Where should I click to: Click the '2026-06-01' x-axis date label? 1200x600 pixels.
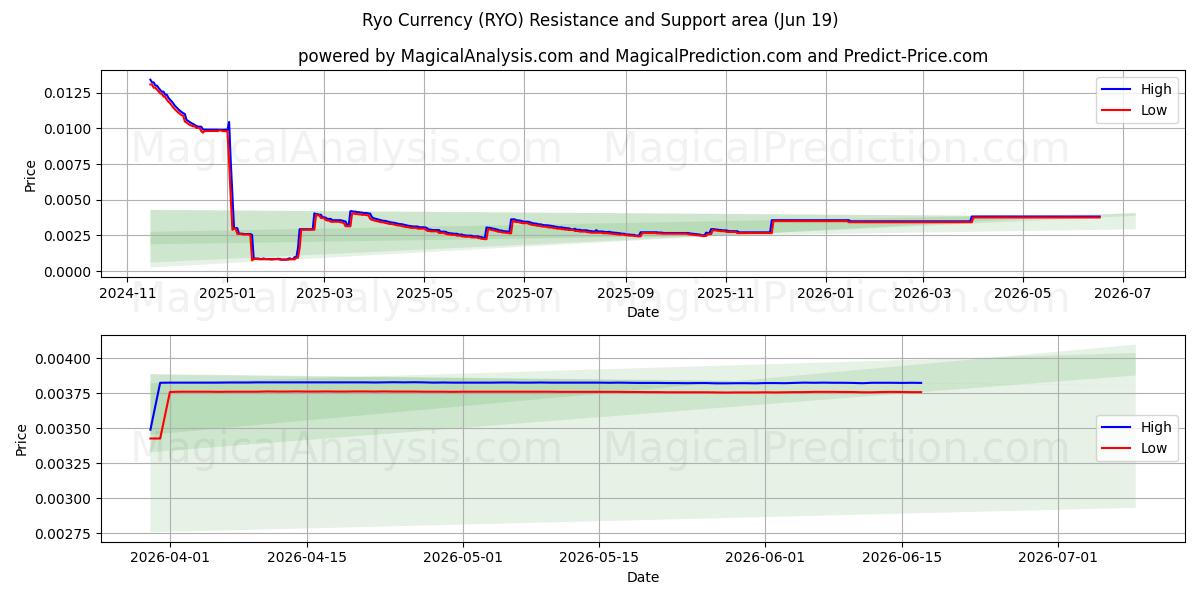click(x=766, y=557)
